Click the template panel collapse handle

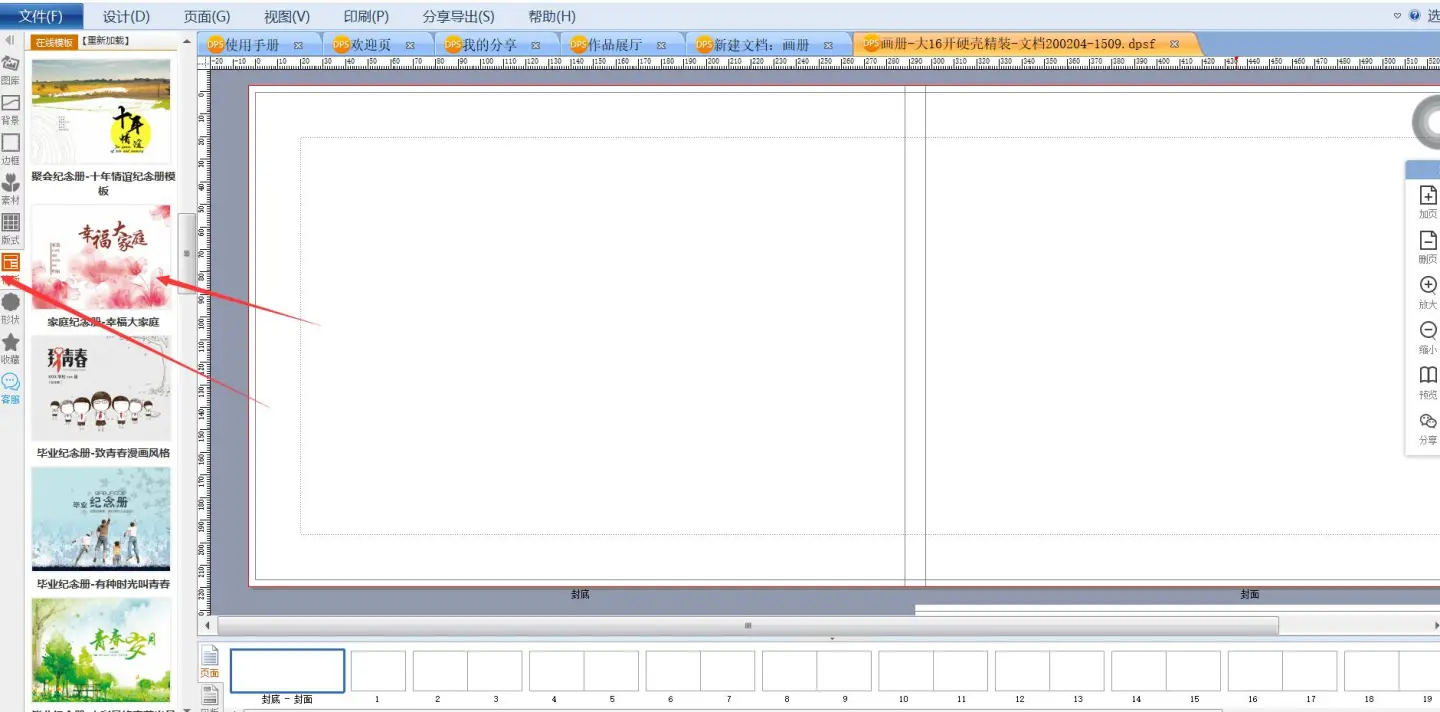coord(186,253)
